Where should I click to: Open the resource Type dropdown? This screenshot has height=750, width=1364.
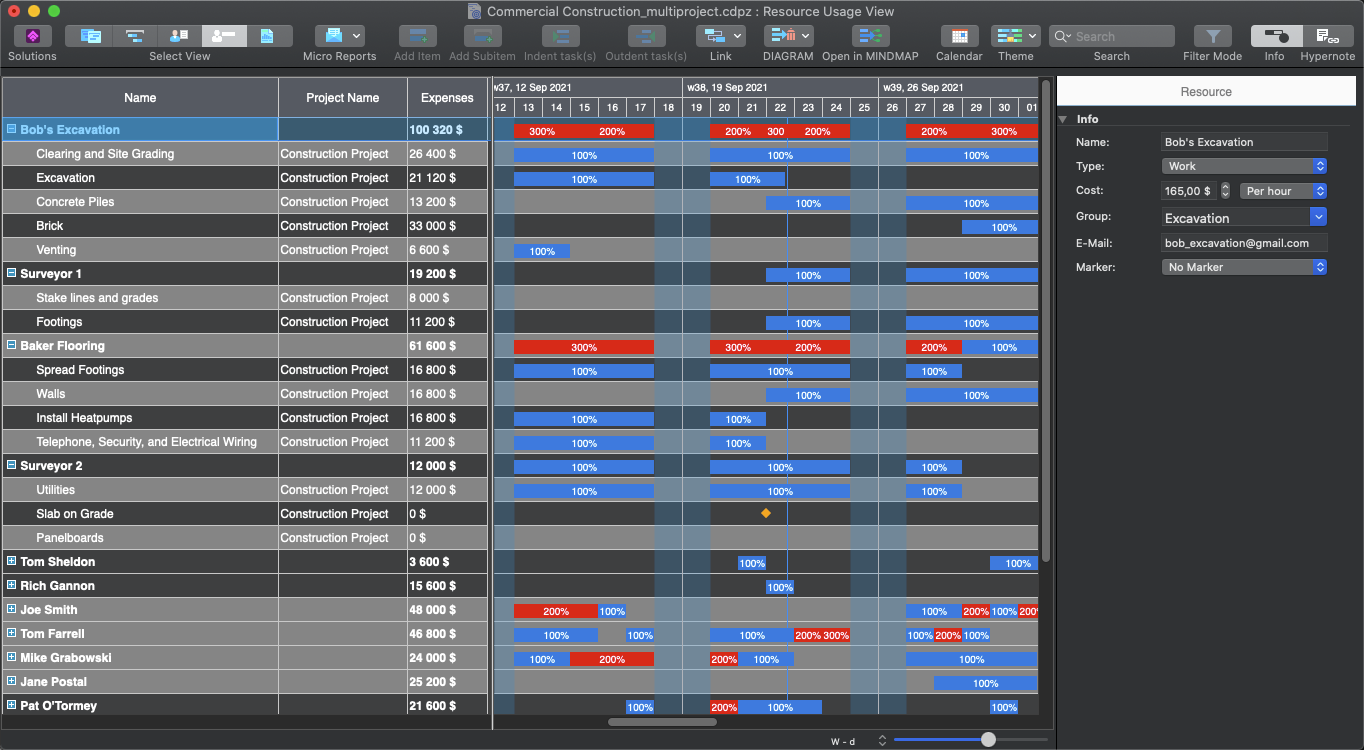pyautogui.click(x=1244, y=166)
